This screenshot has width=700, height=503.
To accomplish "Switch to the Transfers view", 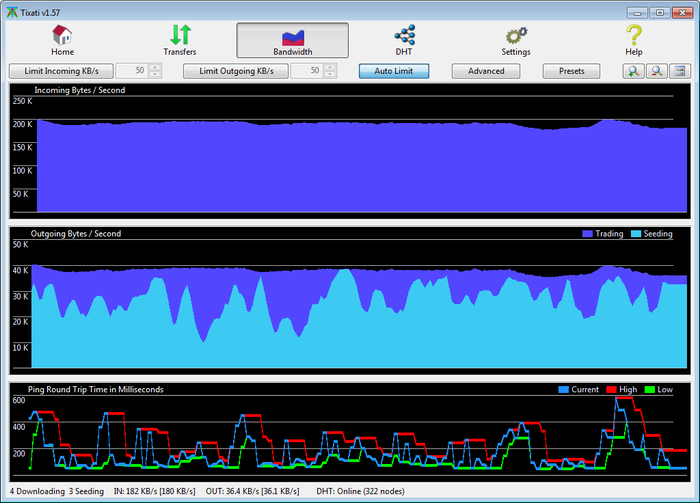I will coord(179,40).
